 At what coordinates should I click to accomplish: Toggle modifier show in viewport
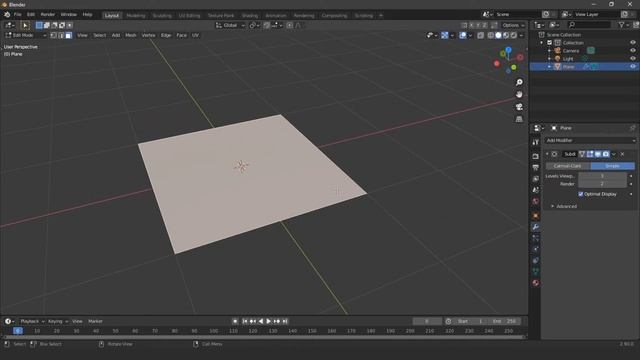point(598,154)
